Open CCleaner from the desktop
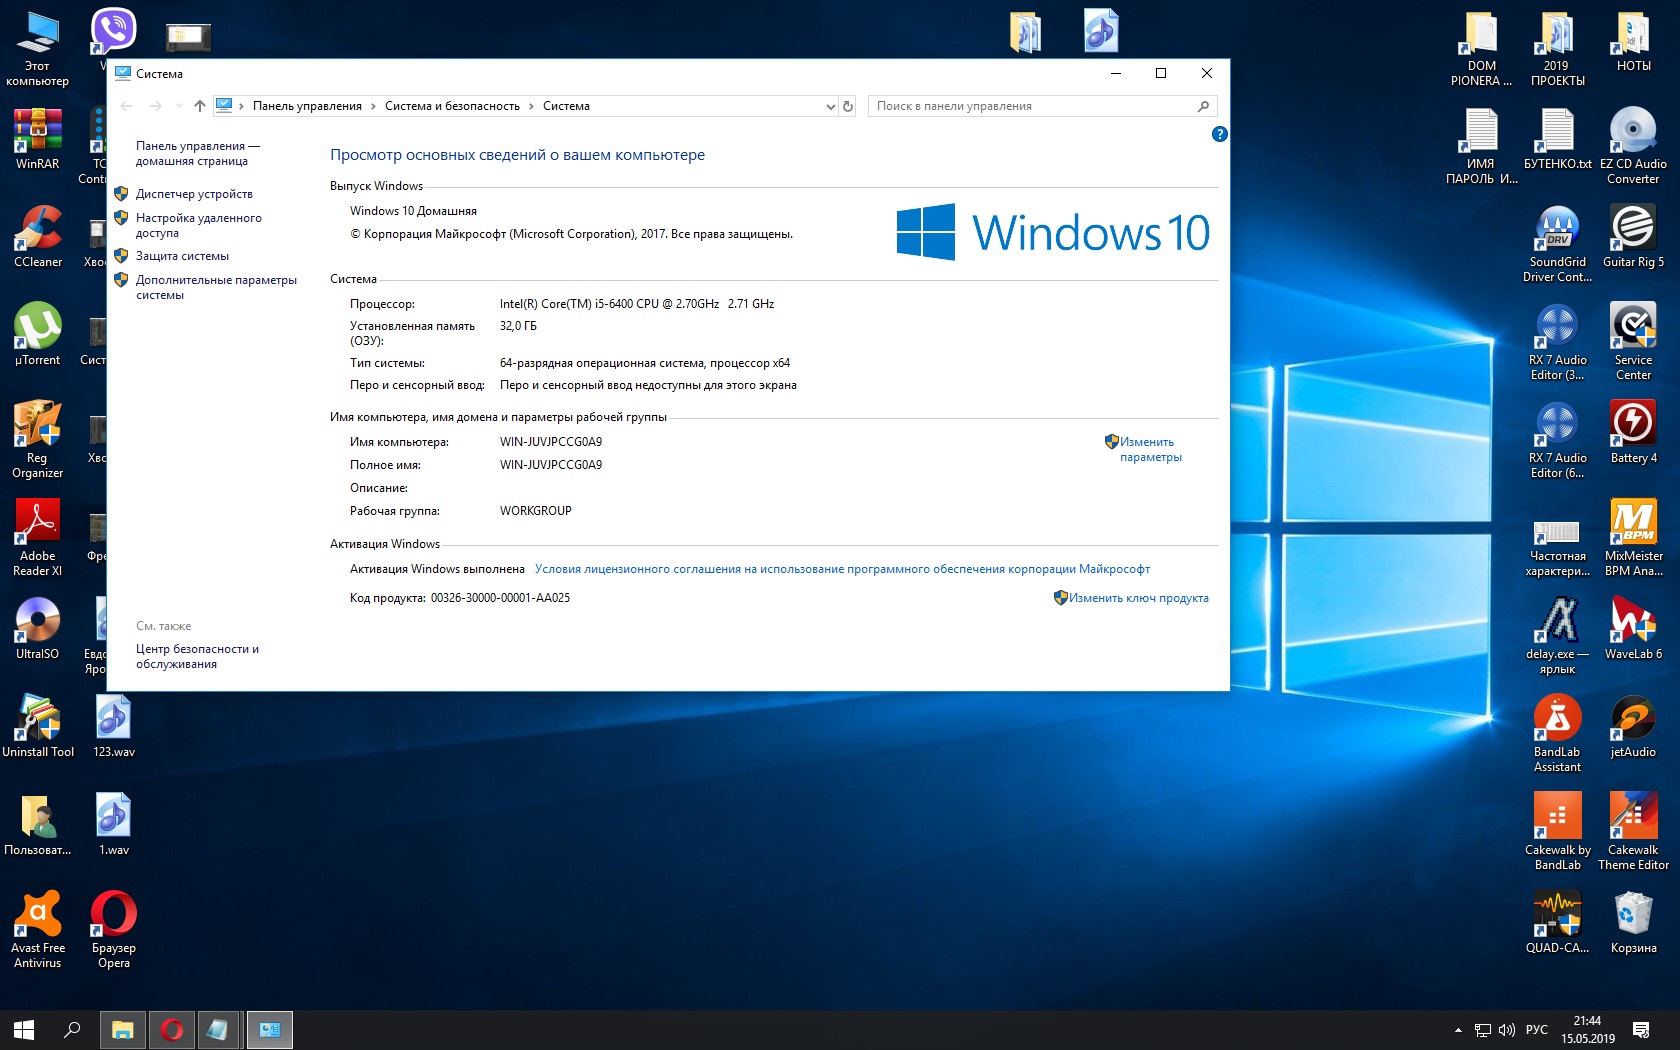1680x1050 pixels. (38, 236)
